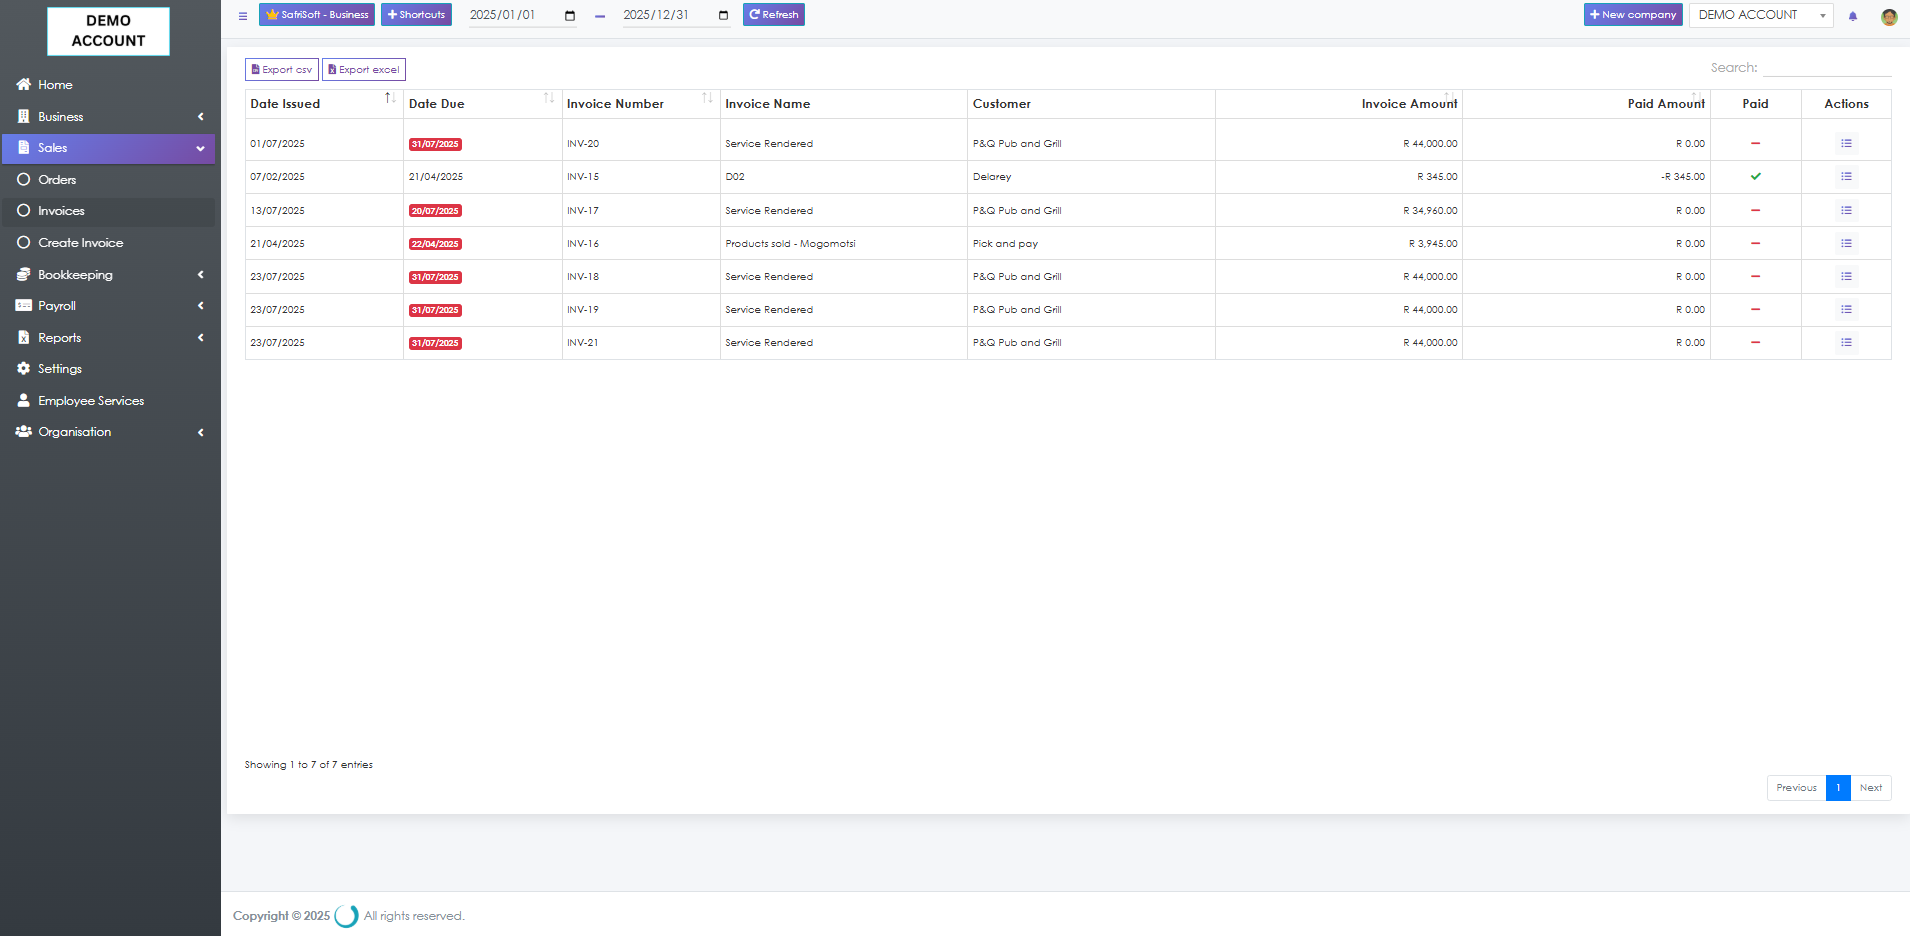Sort table by Date Issued column
The height and width of the screenshot is (936, 1910).
(x=324, y=104)
